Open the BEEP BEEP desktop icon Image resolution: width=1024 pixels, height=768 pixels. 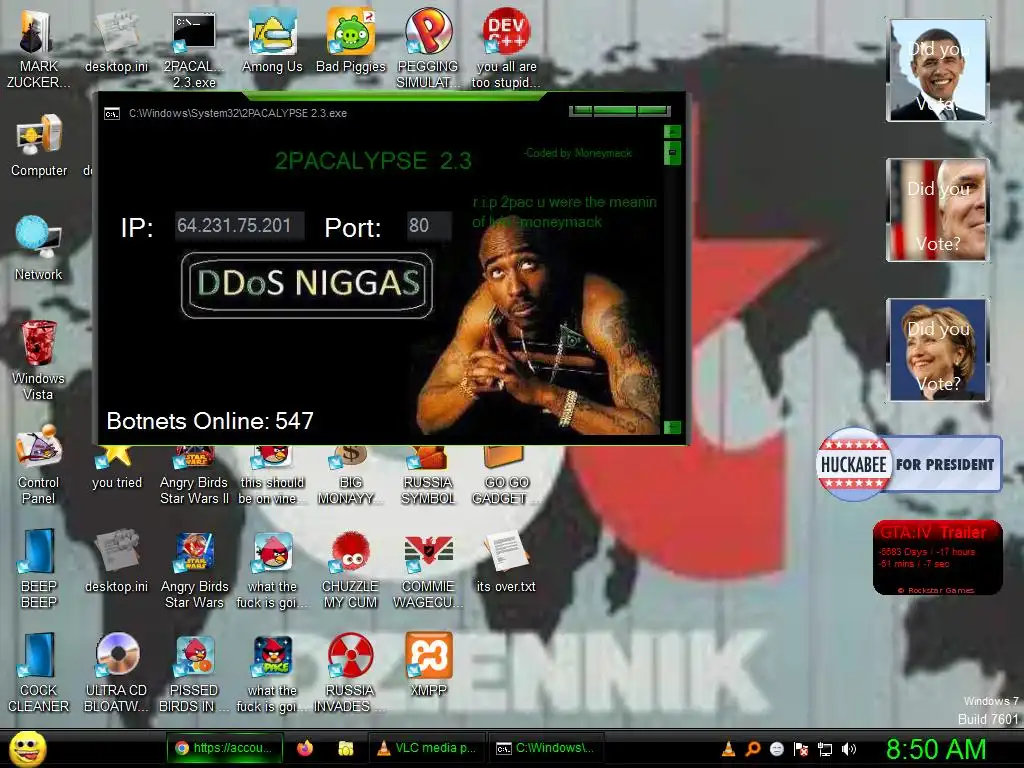[39, 569]
